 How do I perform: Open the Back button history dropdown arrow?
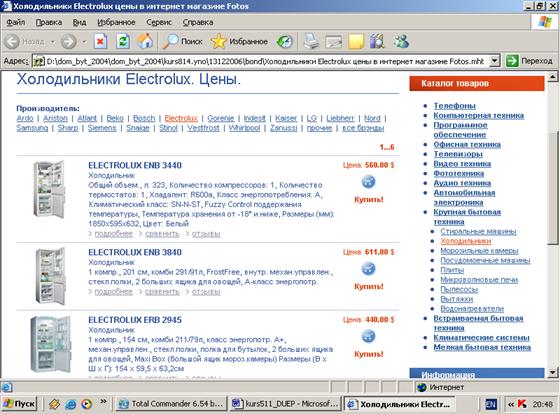pos(52,42)
